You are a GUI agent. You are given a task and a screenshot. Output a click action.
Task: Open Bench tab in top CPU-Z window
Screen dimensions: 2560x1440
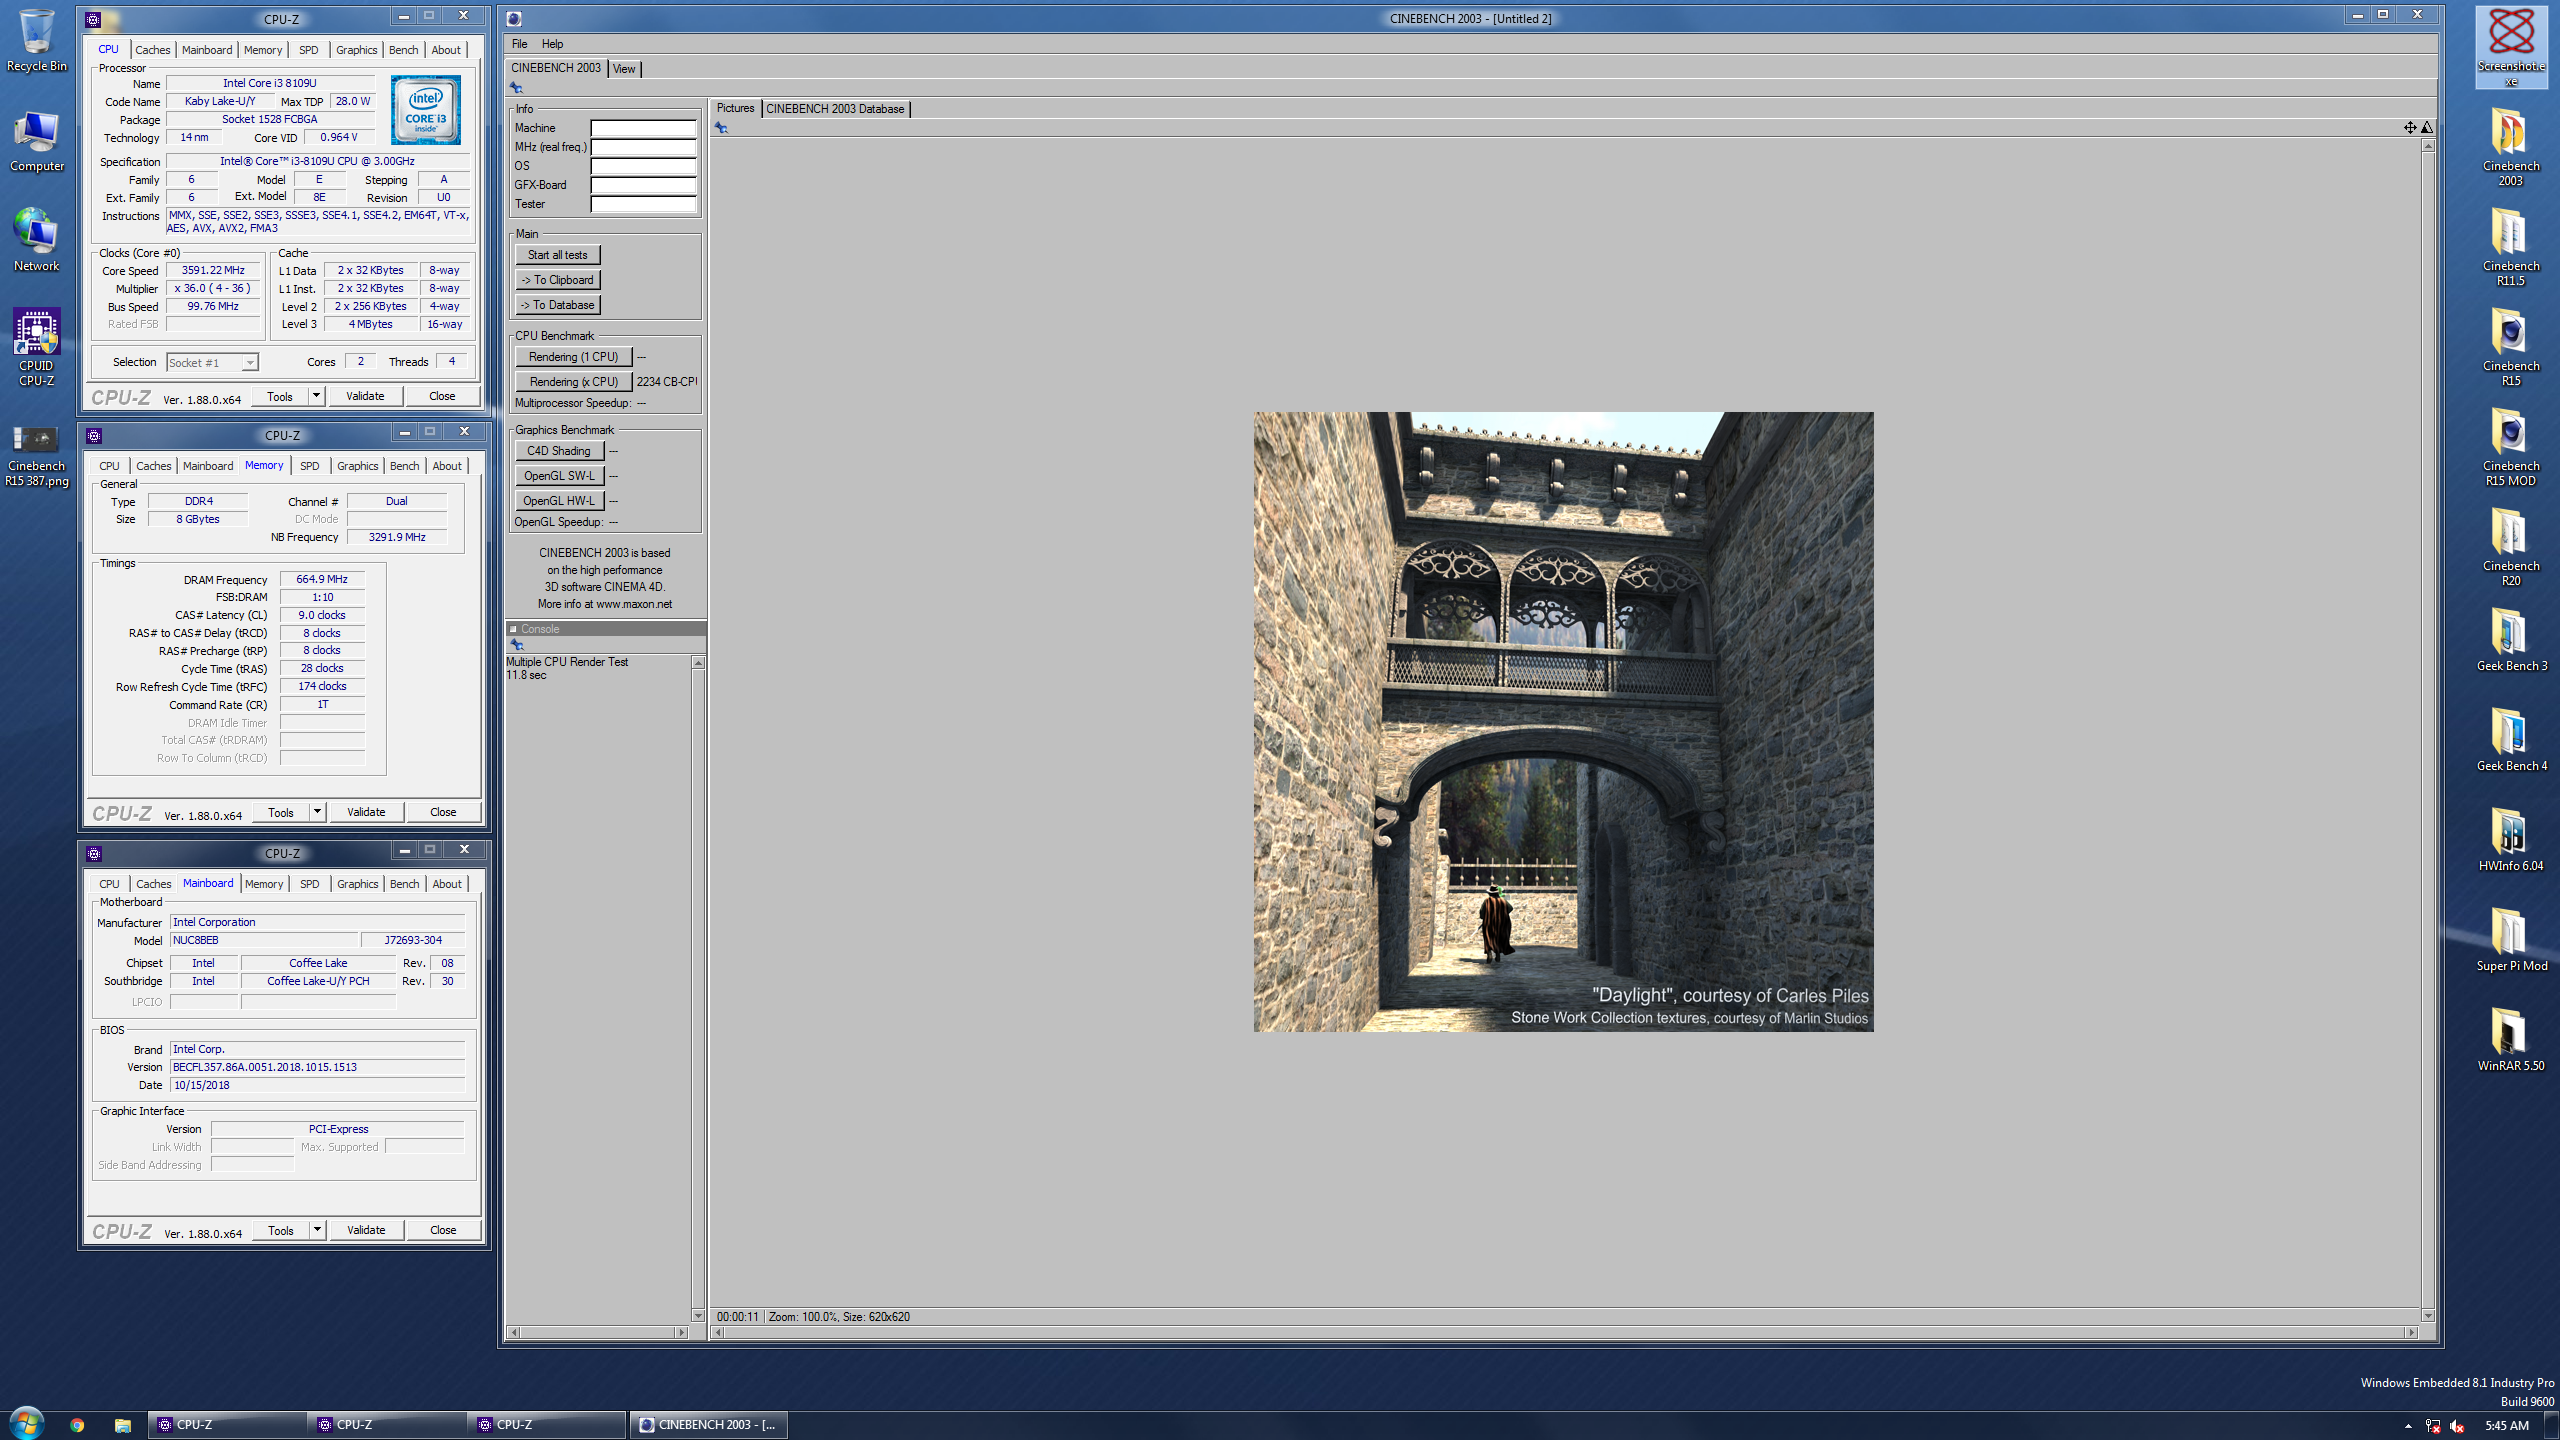coord(404,50)
